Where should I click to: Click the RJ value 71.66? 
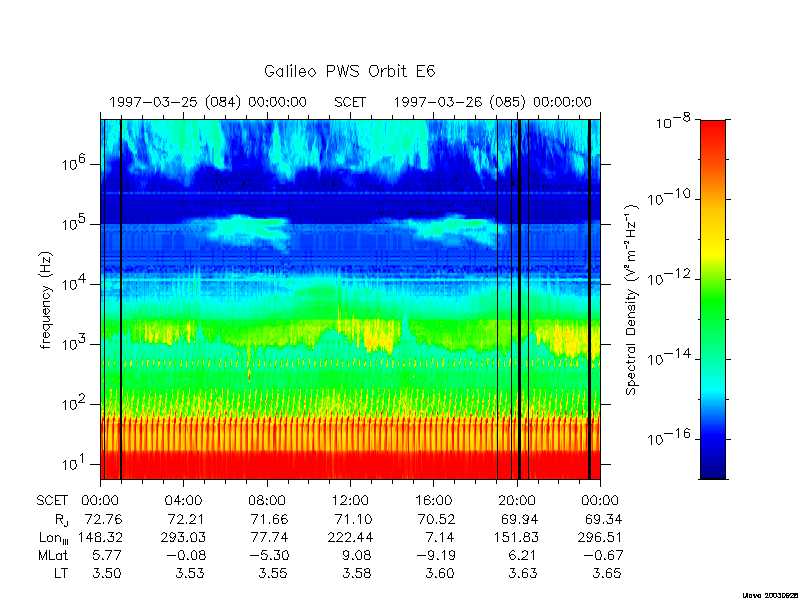click(x=269, y=519)
